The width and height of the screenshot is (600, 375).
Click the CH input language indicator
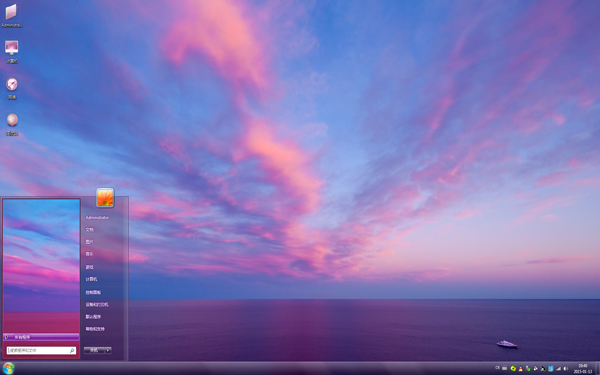click(497, 367)
